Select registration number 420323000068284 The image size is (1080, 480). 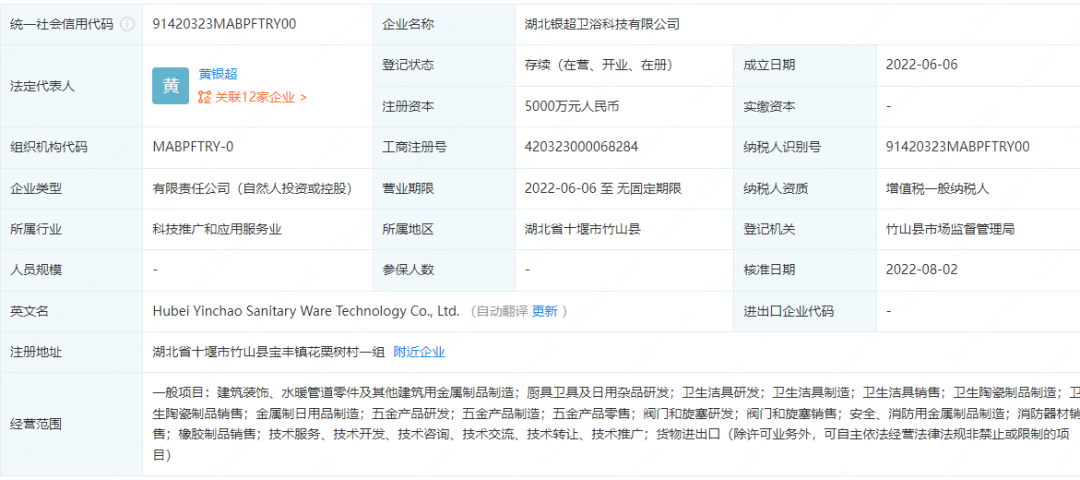[x=581, y=147]
